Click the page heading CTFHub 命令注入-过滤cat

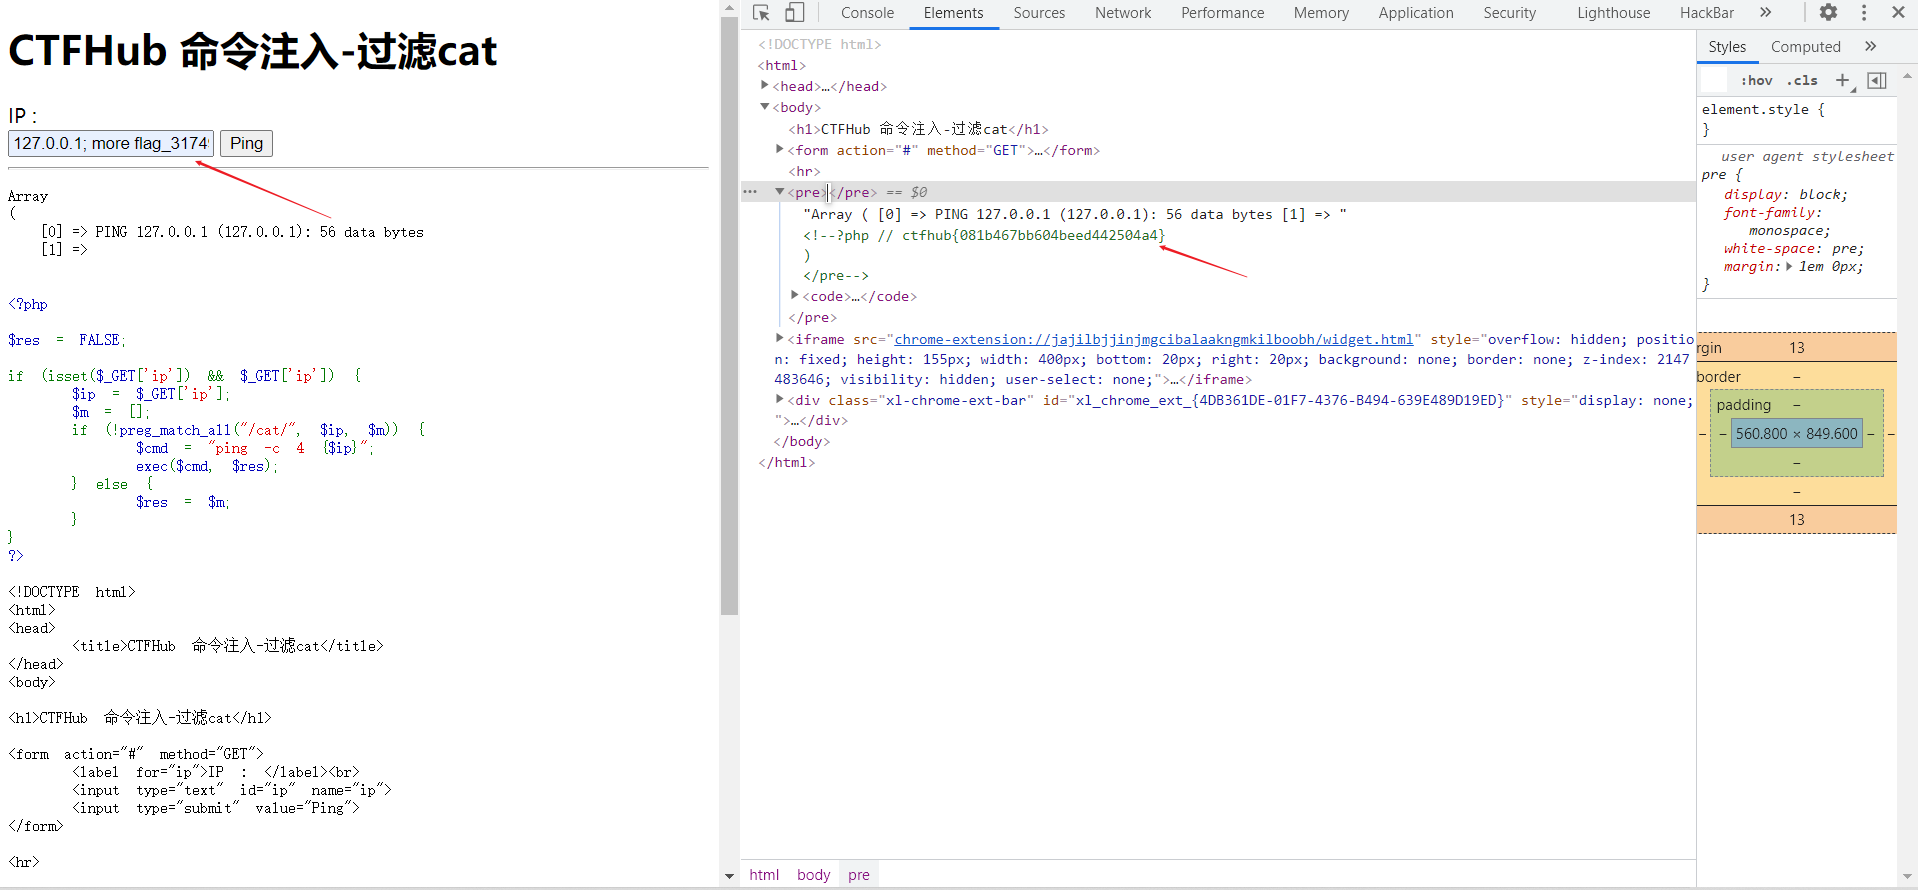pos(253,50)
